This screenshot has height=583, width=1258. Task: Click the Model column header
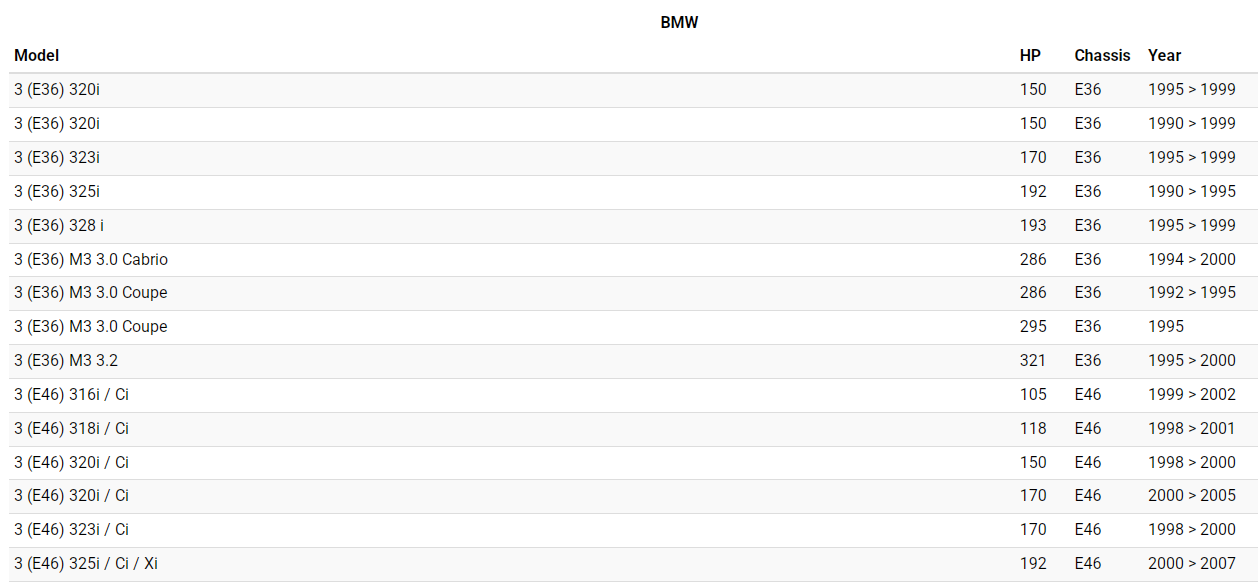37,56
